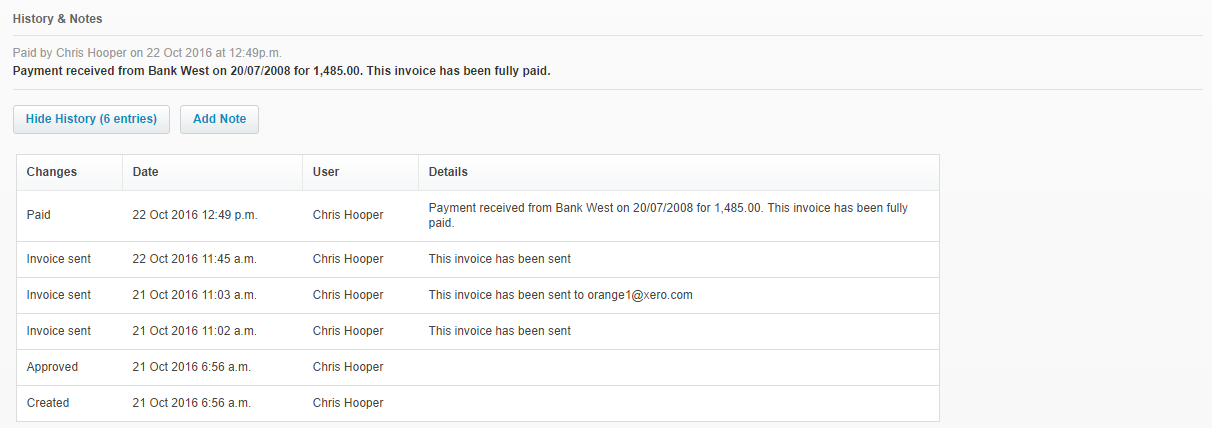The width and height of the screenshot is (1212, 428).
Task: Click the Approved entry in Changes column
Action: [x=52, y=367]
